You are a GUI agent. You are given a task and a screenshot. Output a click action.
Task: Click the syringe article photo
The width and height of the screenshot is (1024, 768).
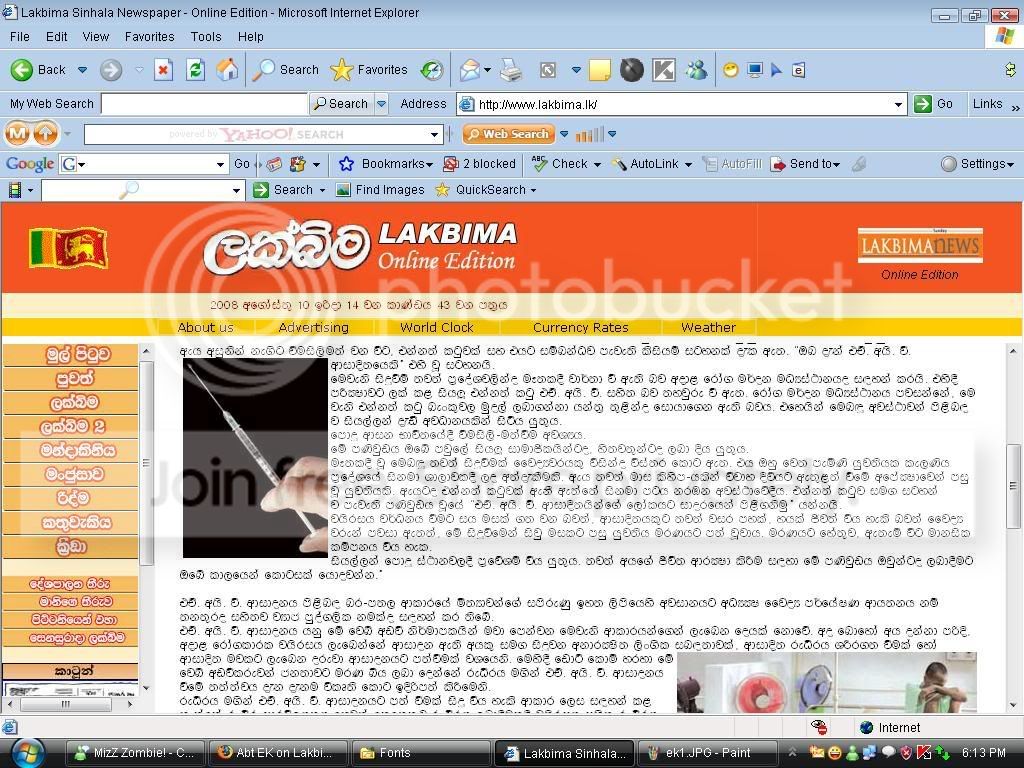pos(255,458)
